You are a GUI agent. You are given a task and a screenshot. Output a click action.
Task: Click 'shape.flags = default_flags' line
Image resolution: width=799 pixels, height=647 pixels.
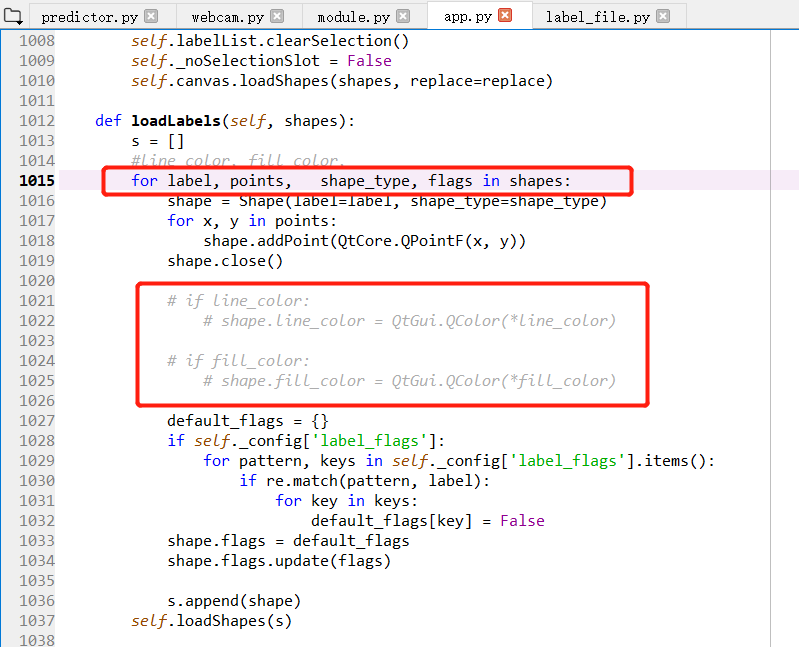tap(288, 541)
